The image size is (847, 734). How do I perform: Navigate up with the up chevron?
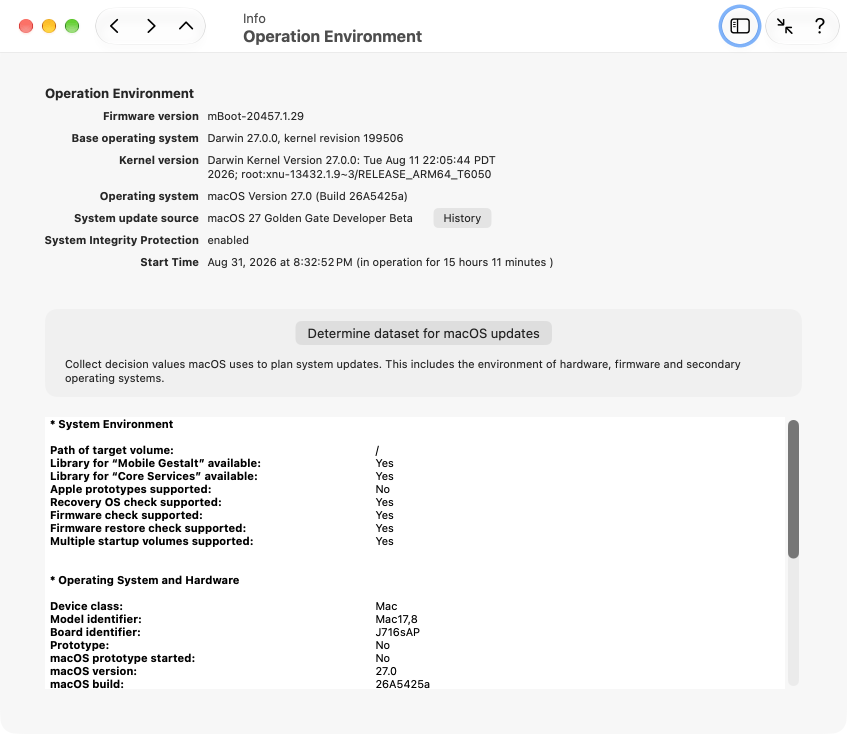[186, 26]
